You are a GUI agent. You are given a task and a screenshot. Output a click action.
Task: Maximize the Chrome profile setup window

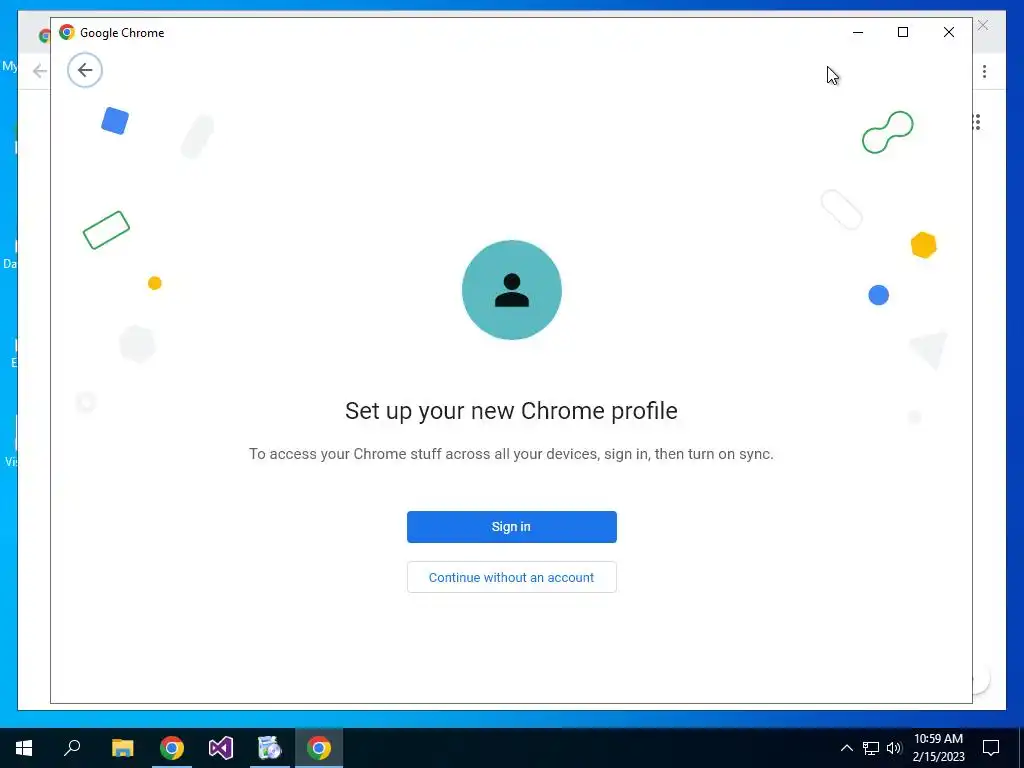click(903, 32)
